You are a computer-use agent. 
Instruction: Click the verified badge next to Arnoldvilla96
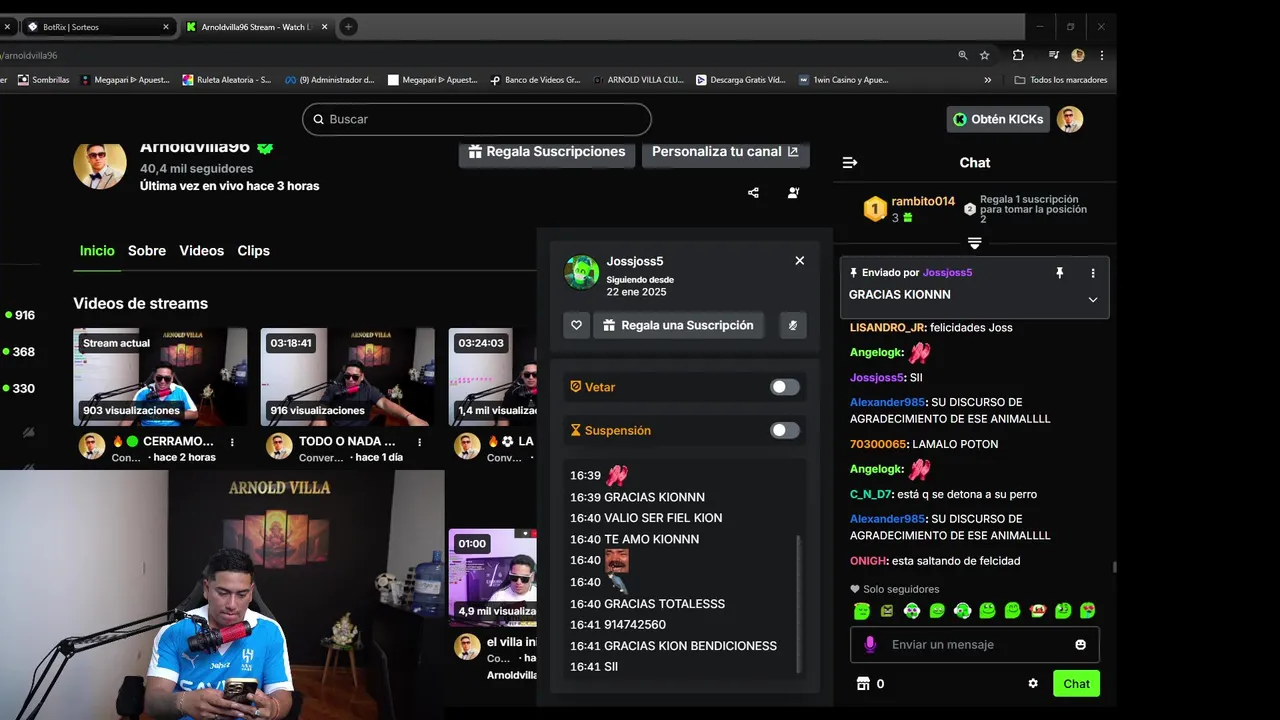(x=265, y=147)
